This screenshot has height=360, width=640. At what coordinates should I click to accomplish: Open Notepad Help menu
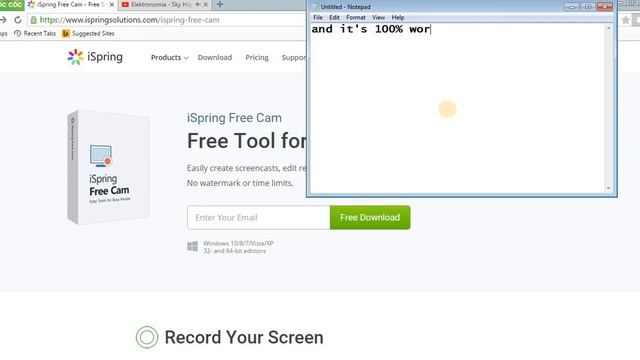point(398,18)
